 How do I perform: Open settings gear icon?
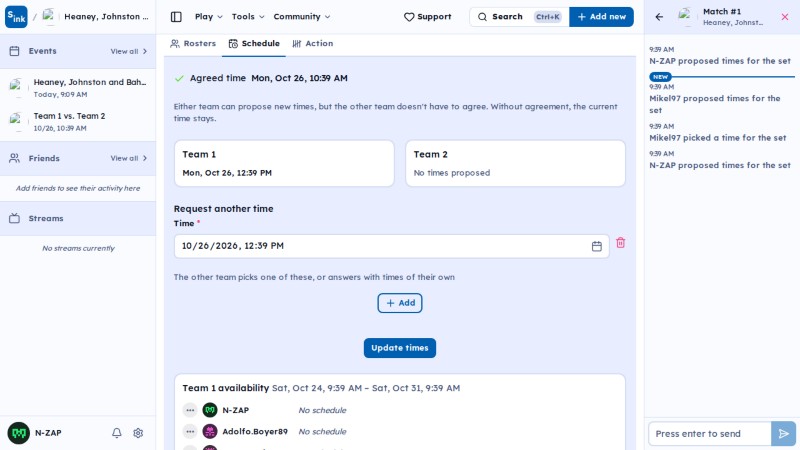(x=138, y=433)
